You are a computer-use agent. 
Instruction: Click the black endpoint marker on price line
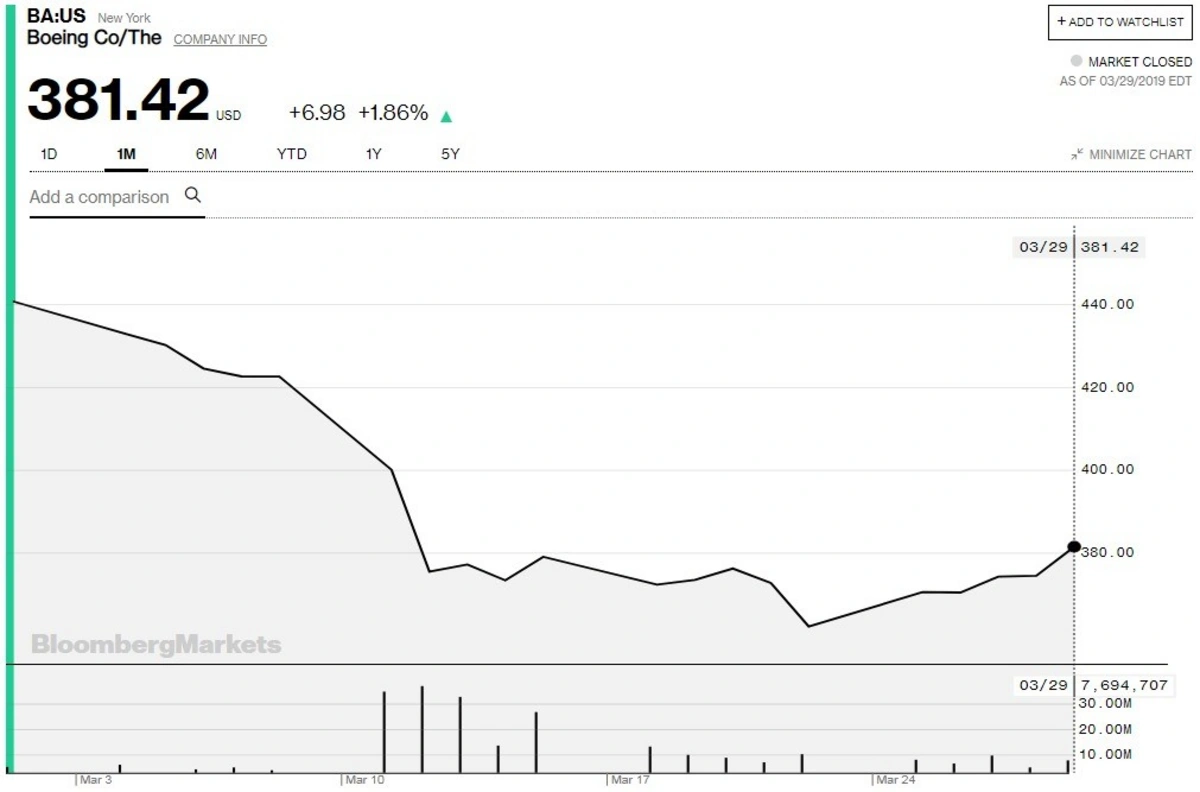coord(1074,546)
